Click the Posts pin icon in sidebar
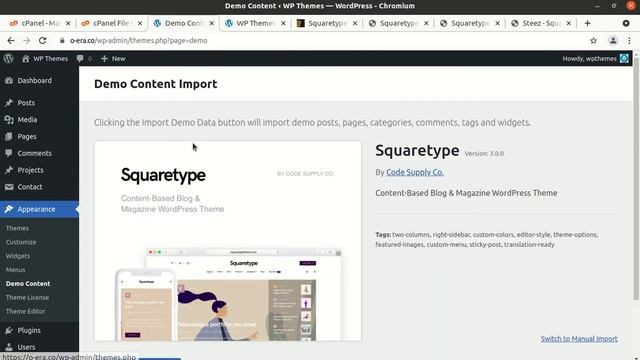640x360 pixels. point(9,102)
